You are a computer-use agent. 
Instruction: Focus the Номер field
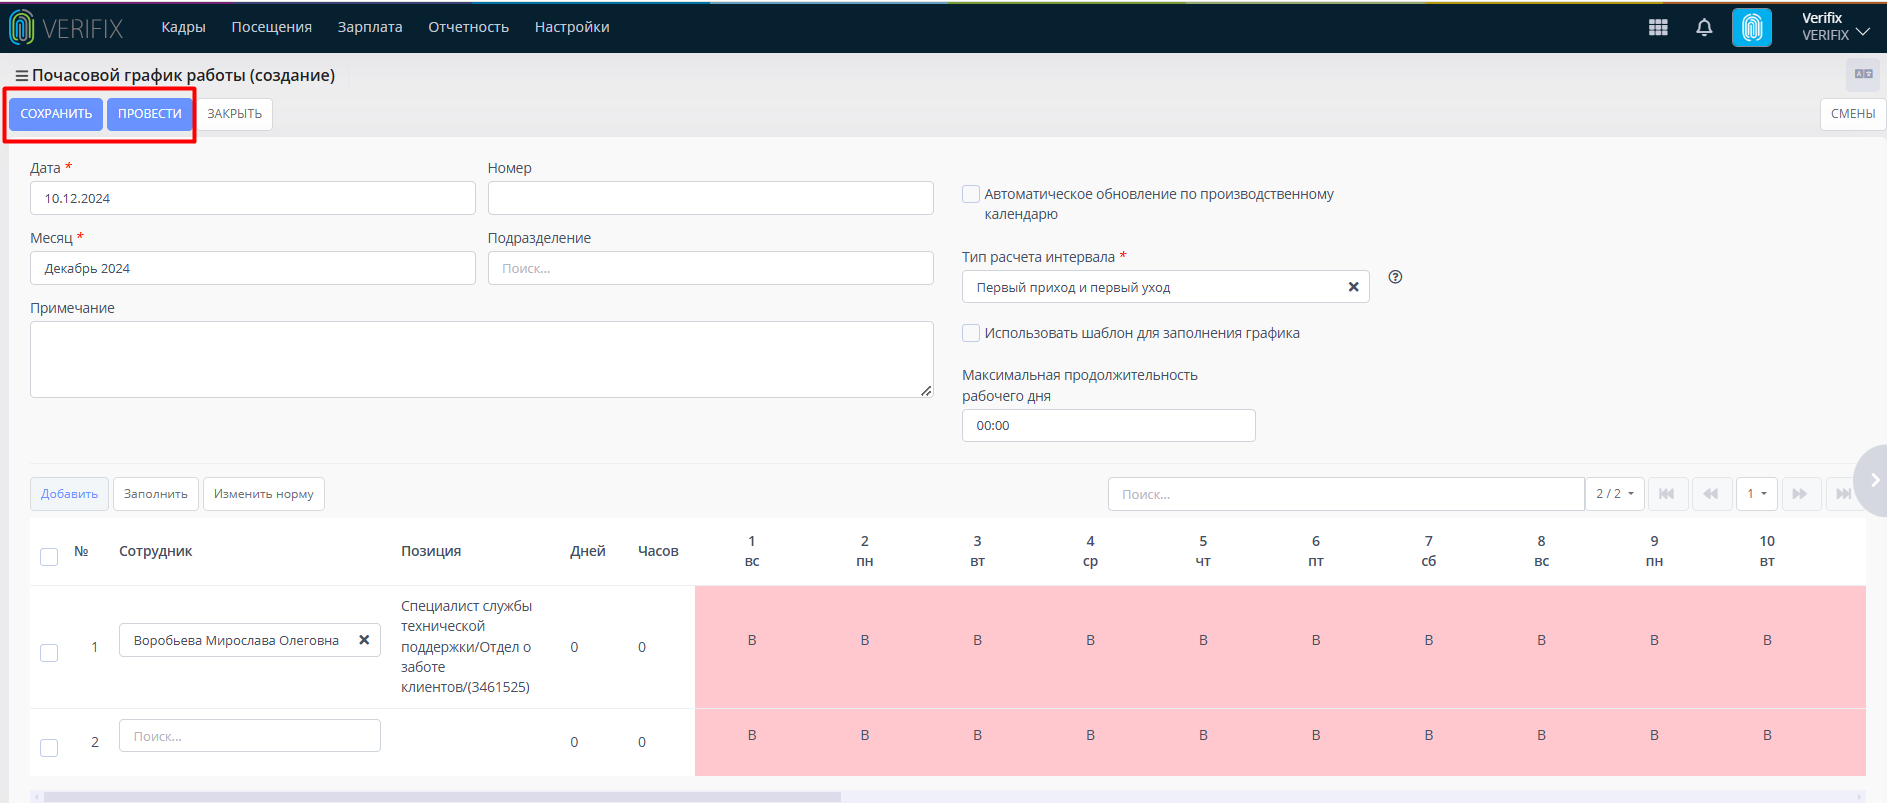coord(711,198)
